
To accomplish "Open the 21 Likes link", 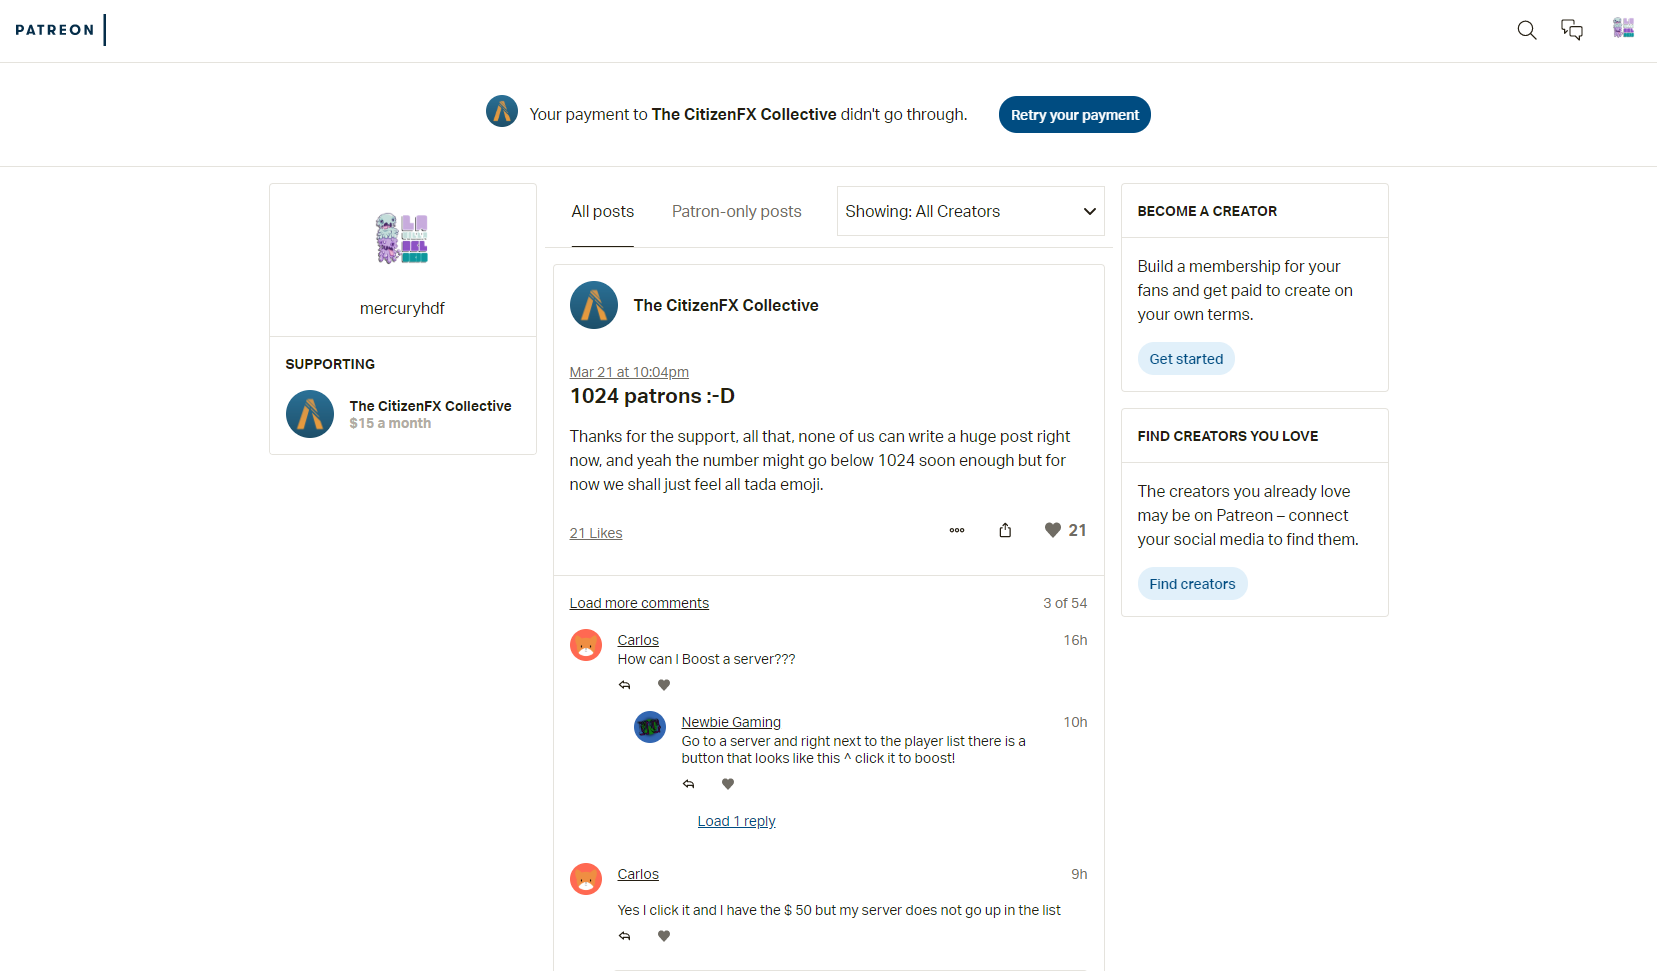I will 596,533.
